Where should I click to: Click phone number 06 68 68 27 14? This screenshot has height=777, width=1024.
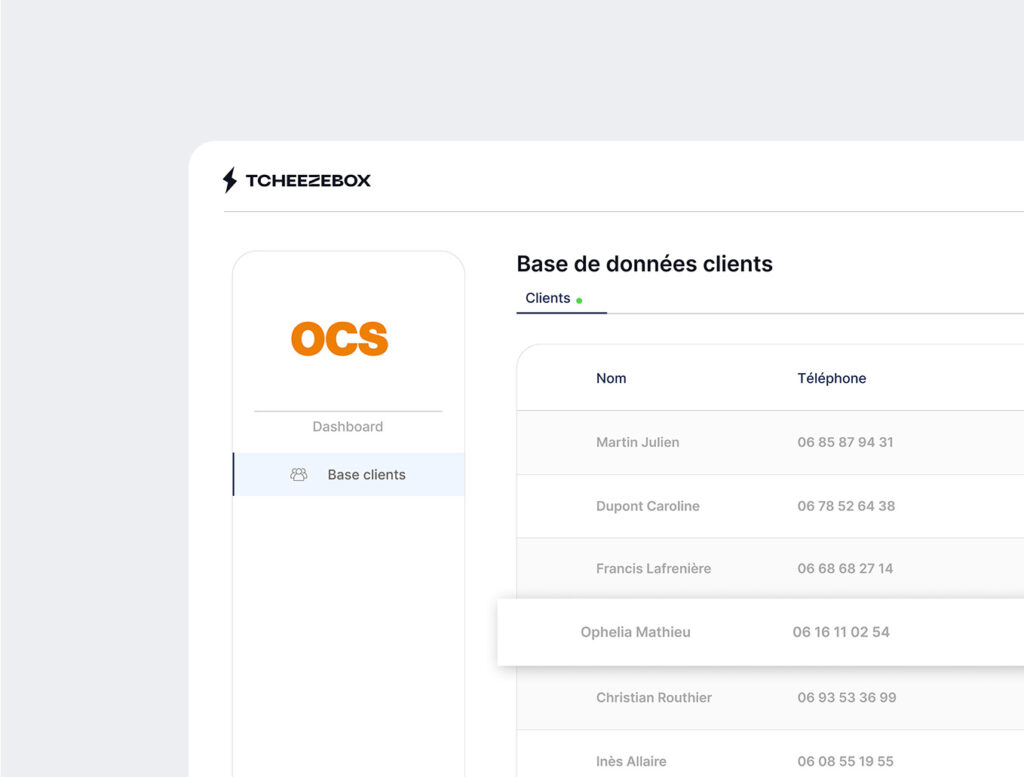[845, 568]
